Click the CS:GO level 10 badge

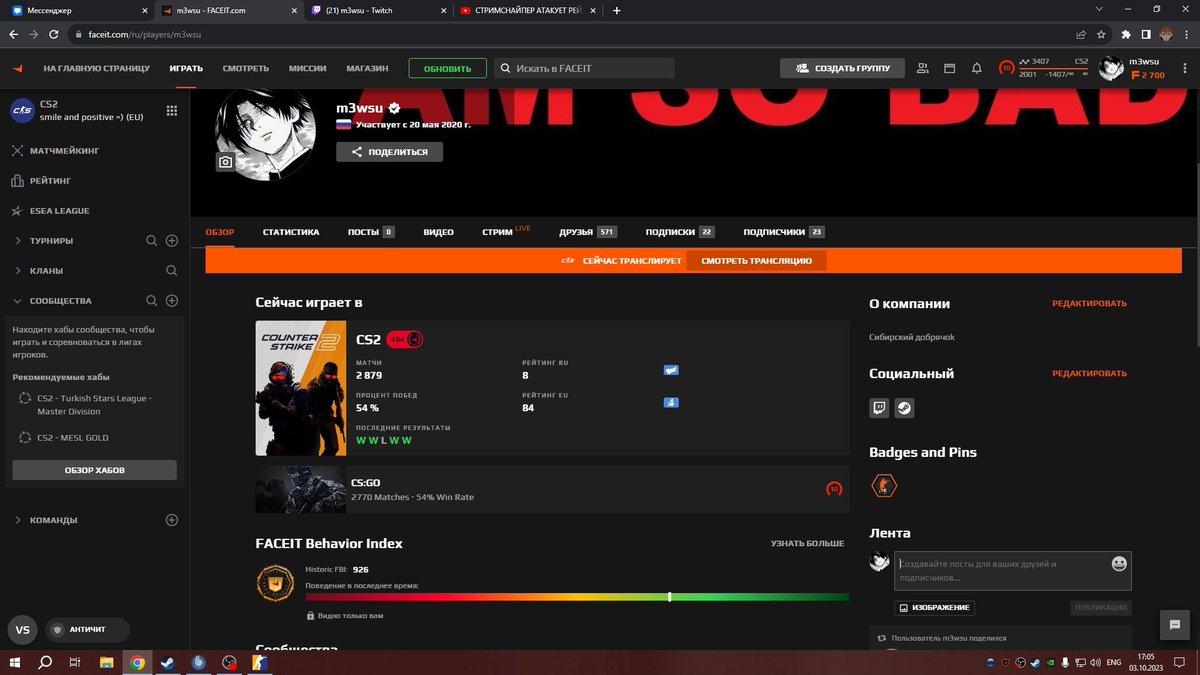[x=834, y=489]
